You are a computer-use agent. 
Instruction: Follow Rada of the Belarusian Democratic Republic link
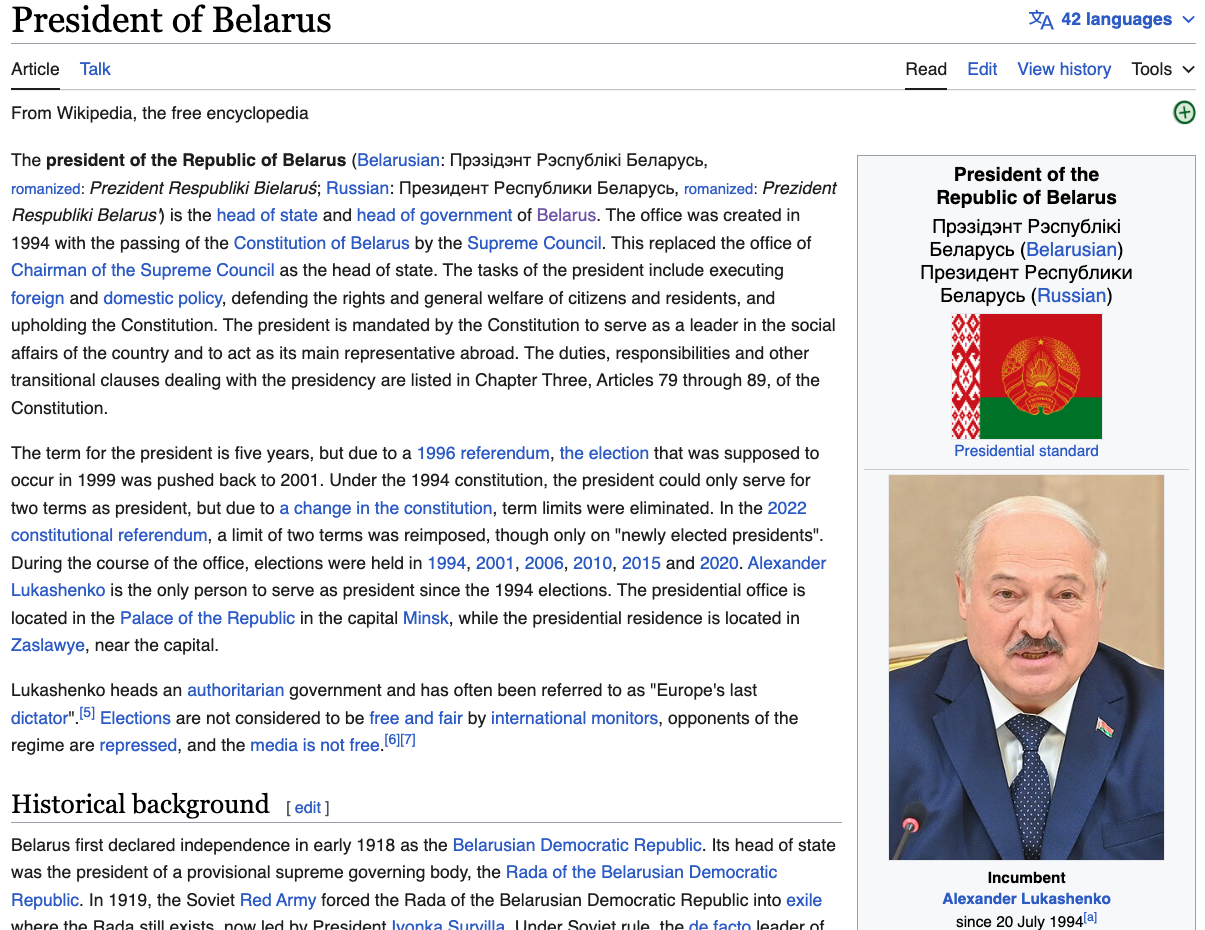tap(641, 872)
